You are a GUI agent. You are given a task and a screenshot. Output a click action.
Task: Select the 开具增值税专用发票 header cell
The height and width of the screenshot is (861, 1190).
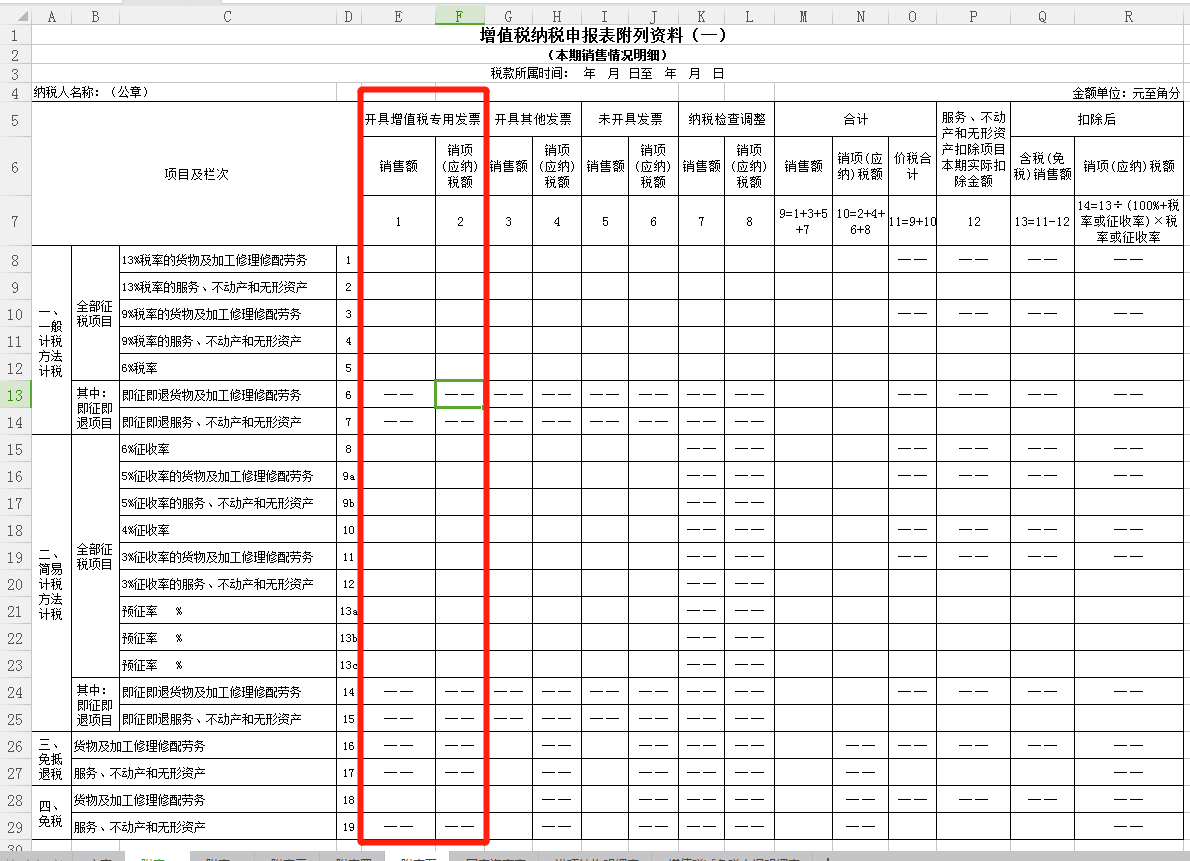[422, 119]
